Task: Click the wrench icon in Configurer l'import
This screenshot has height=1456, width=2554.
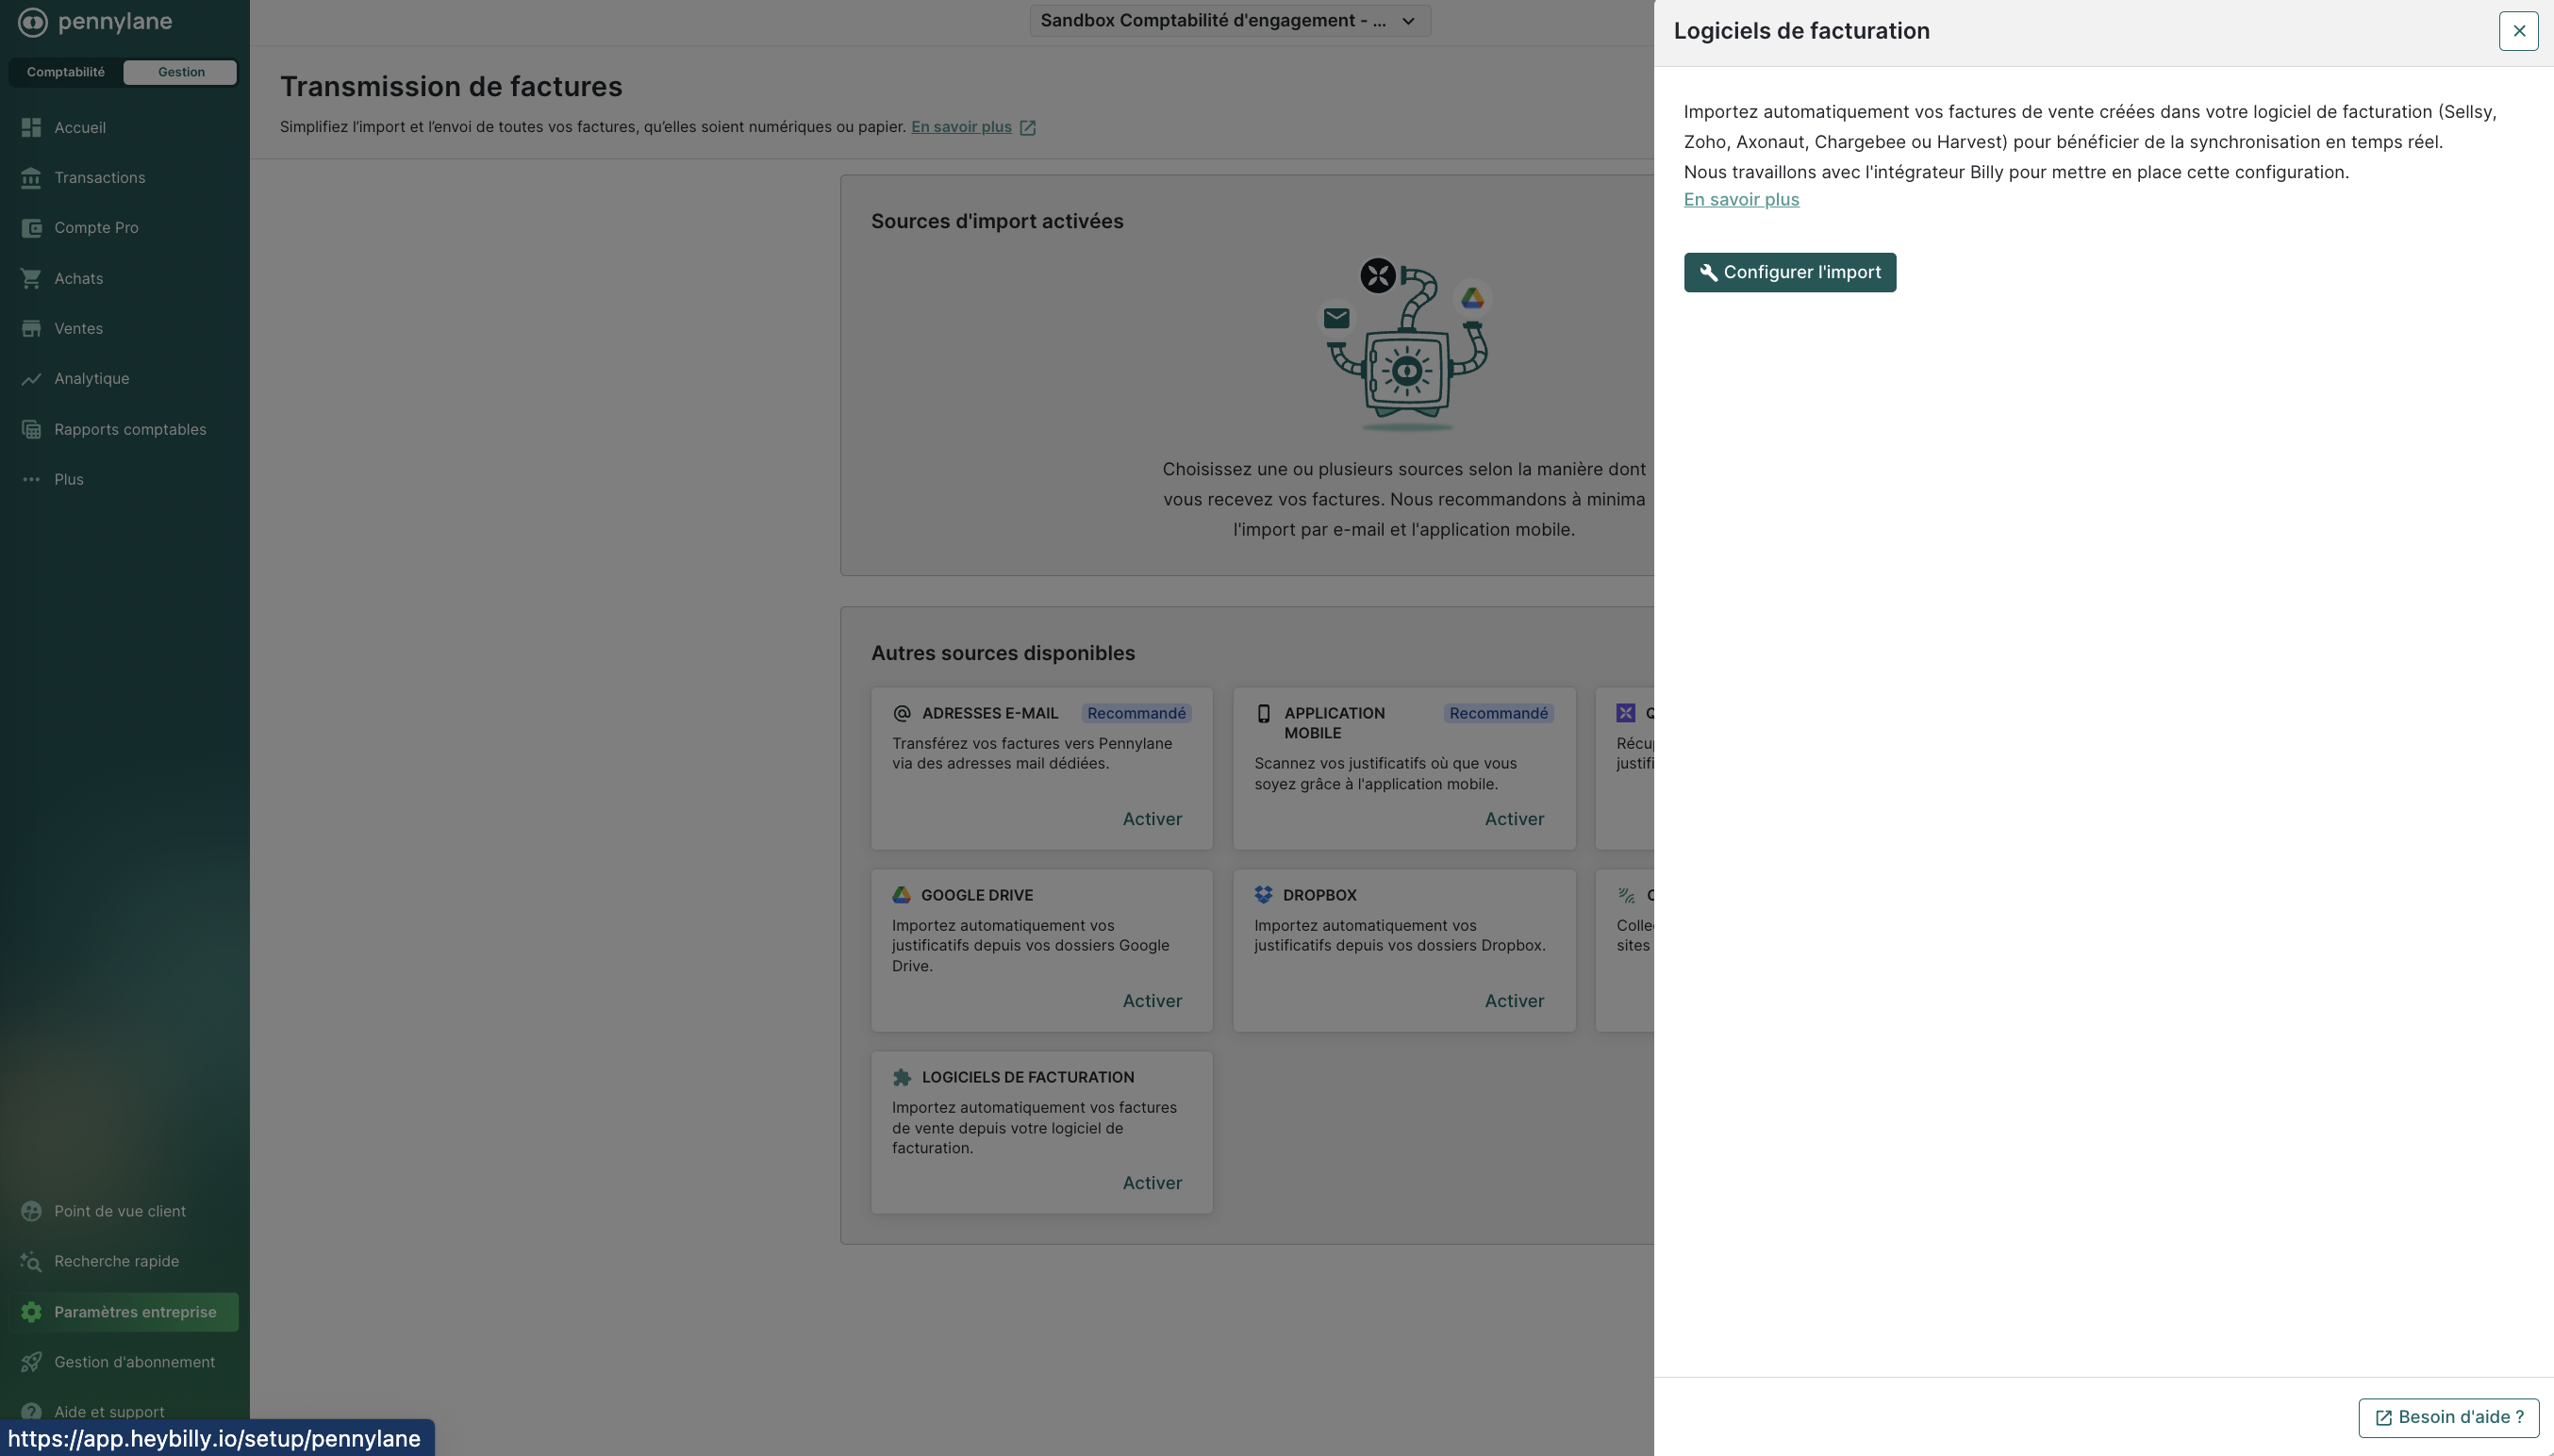Action: click(1709, 272)
